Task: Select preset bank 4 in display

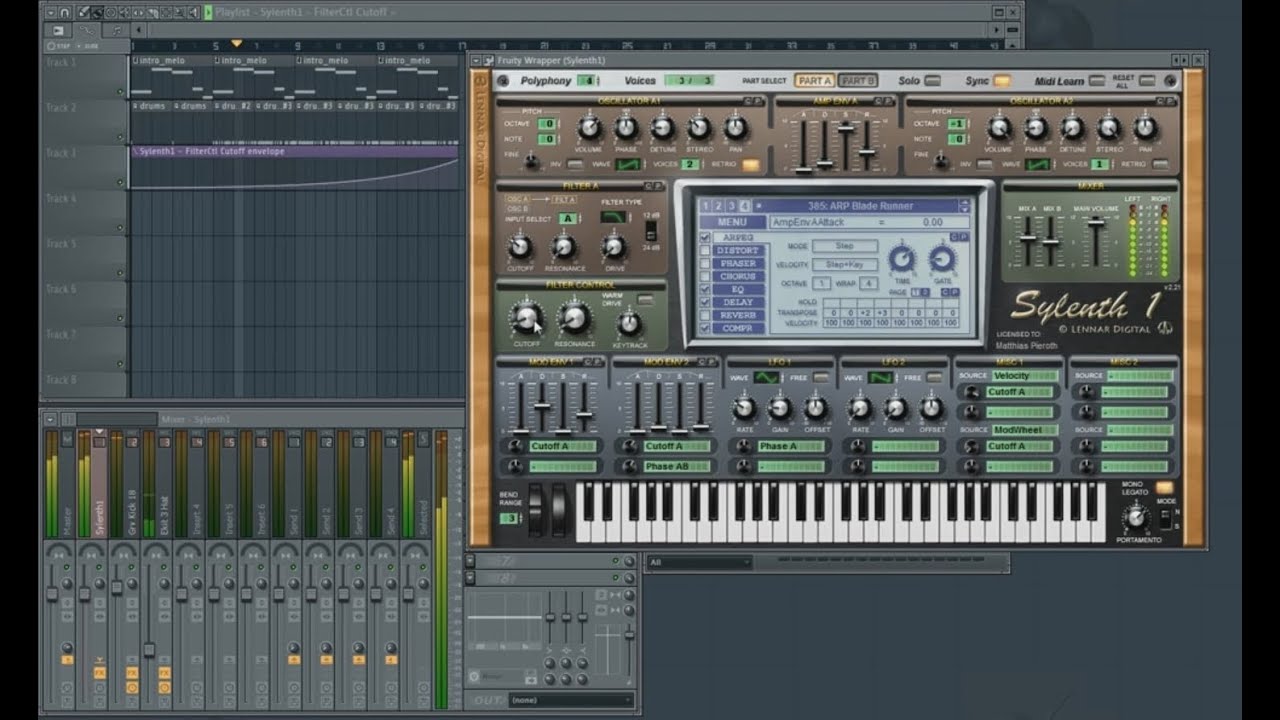Action: (x=744, y=206)
